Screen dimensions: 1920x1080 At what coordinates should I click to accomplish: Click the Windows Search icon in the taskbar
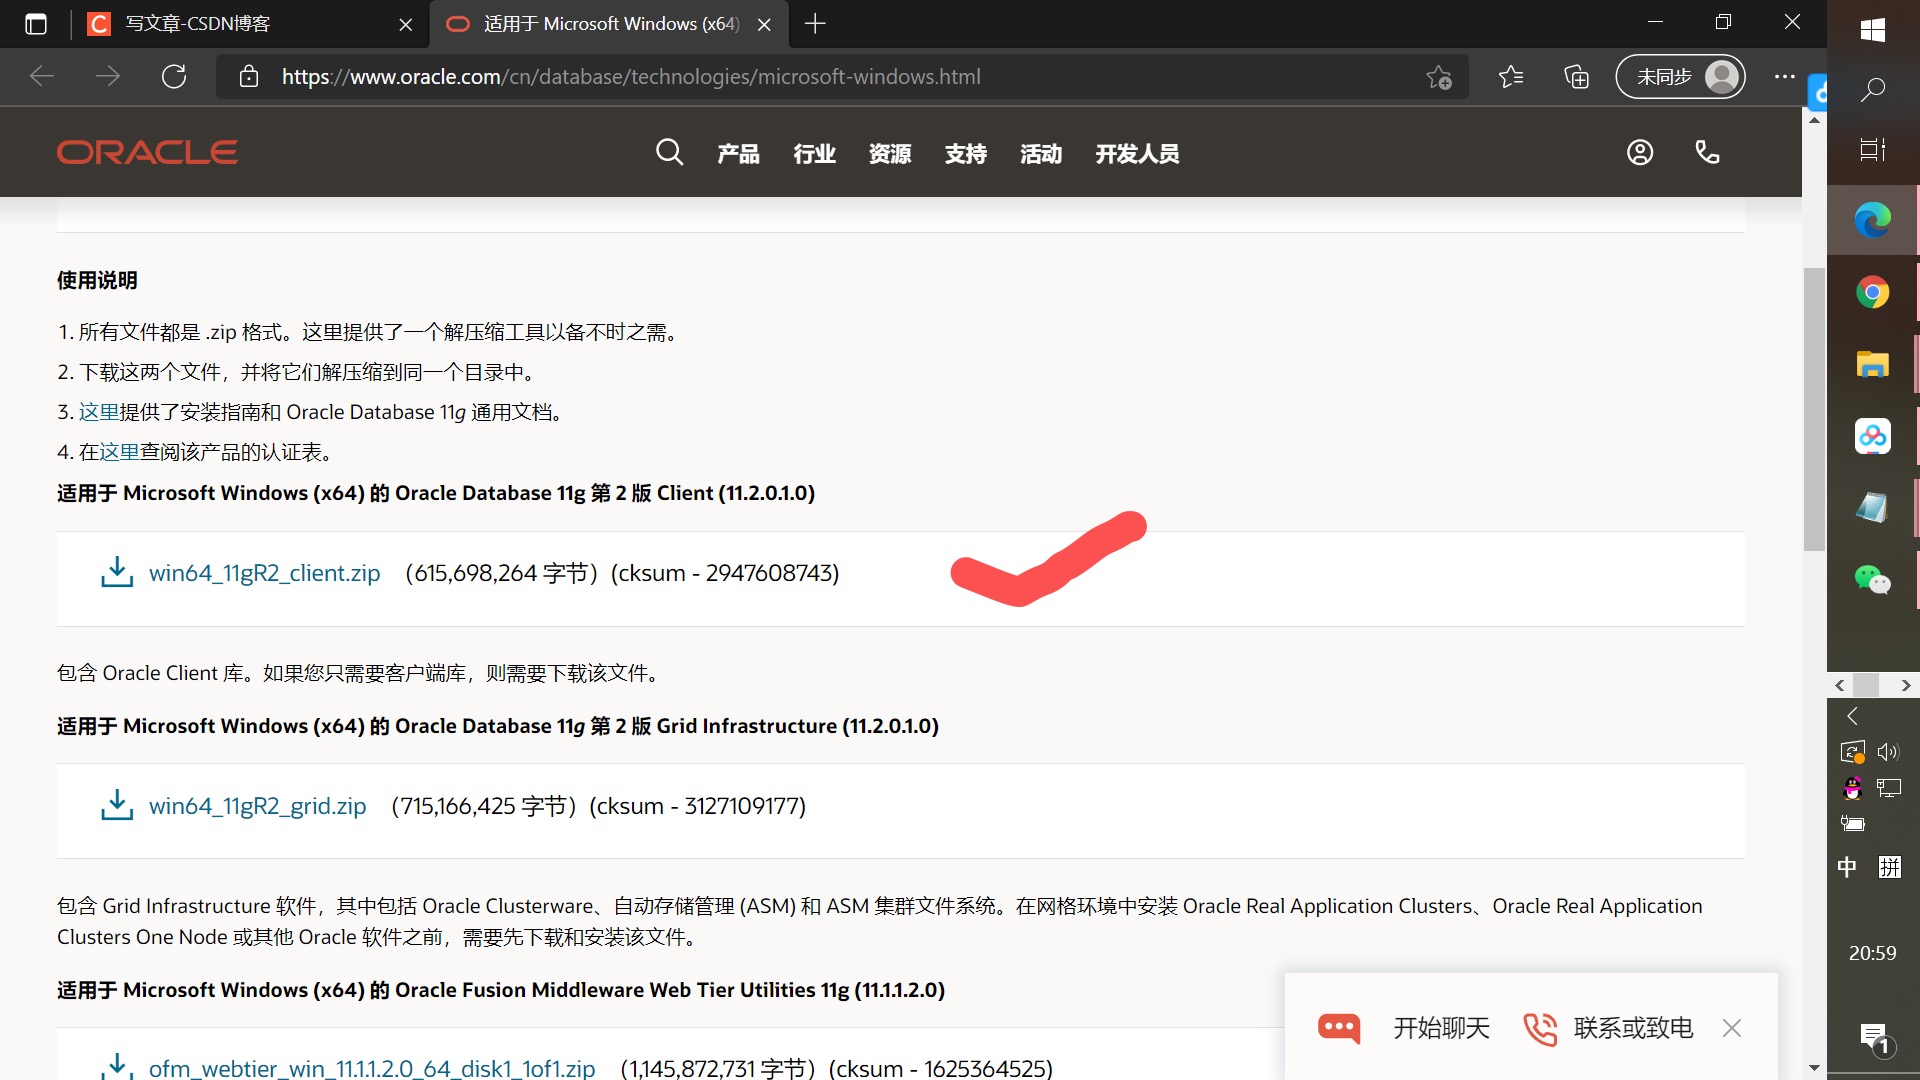(x=1875, y=89)
